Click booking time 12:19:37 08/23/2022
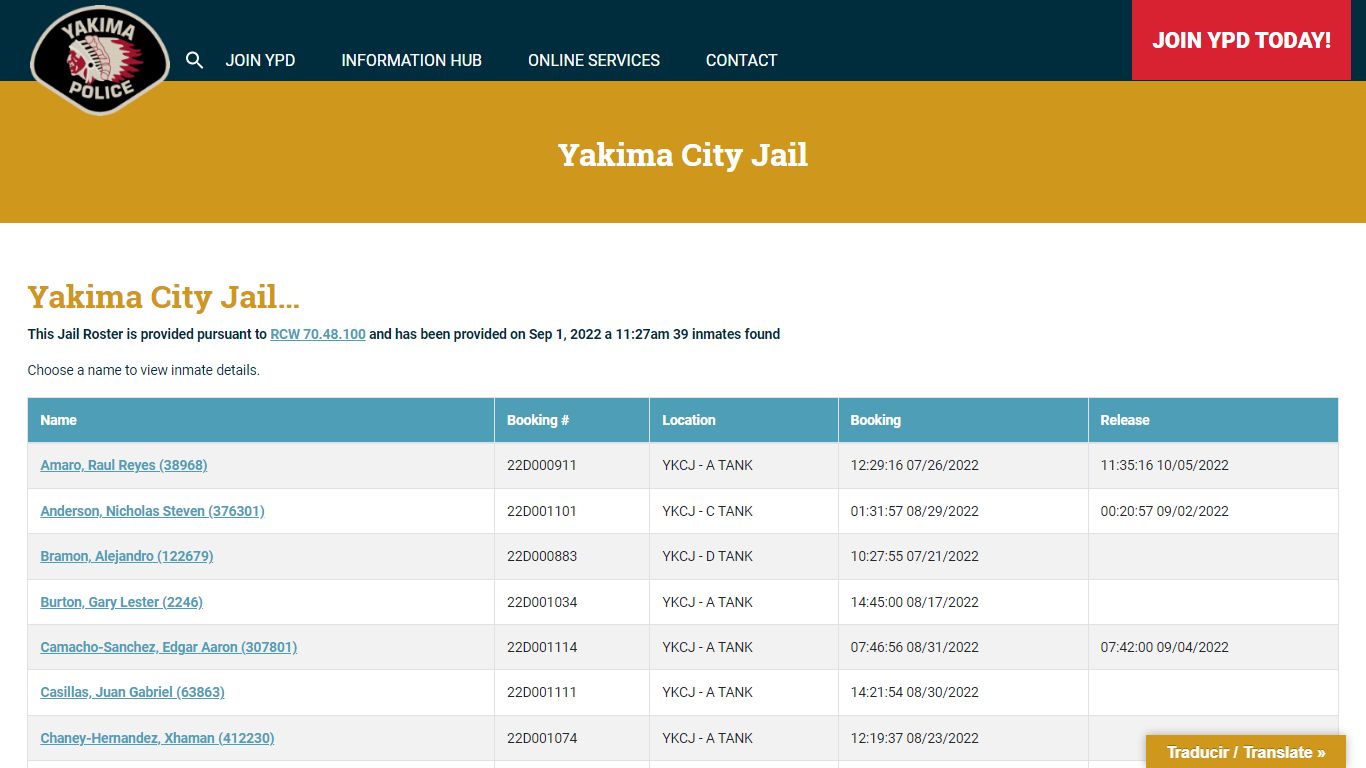The height and width of the screenshot is (768, 1366). point(915,738)
